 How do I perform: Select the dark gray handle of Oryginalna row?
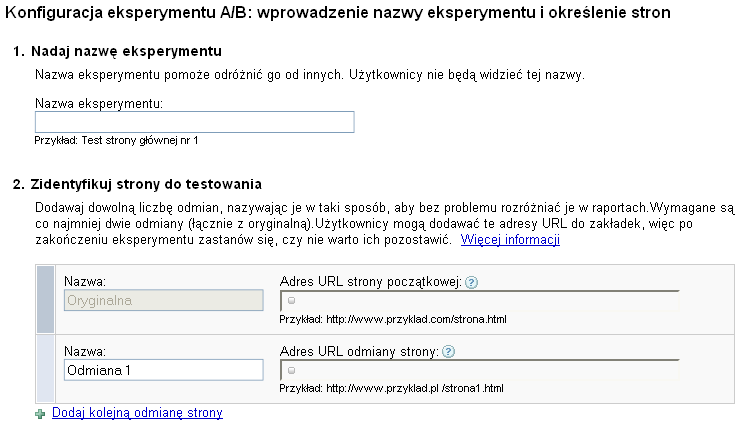click(45, 299)
